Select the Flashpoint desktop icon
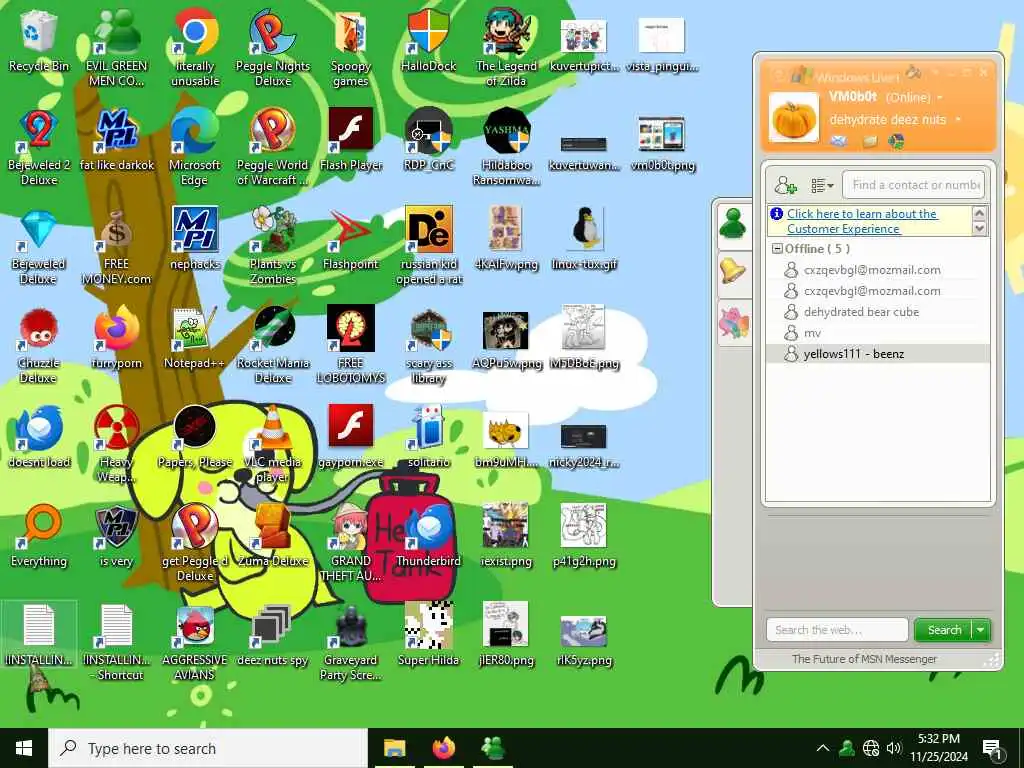This screenshot has width=1024, height=768. pyautogui.click(x=351, y=240)
